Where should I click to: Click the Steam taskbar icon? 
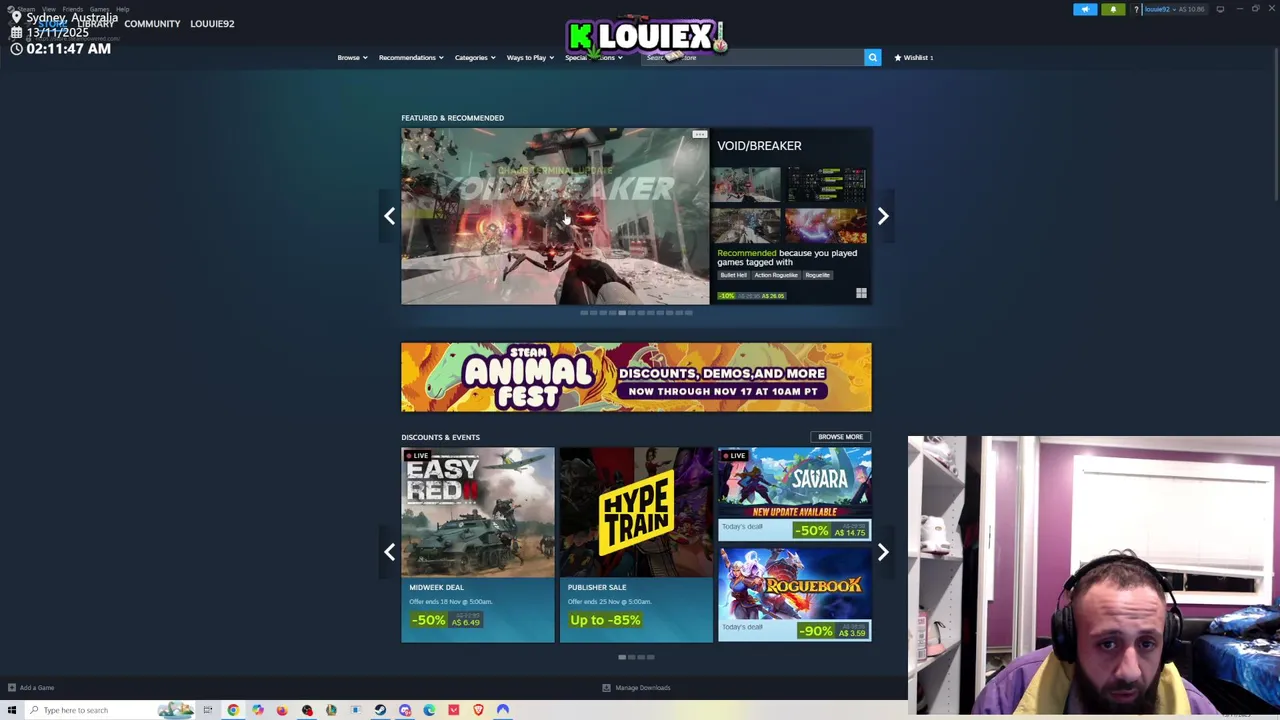[380, 710]
